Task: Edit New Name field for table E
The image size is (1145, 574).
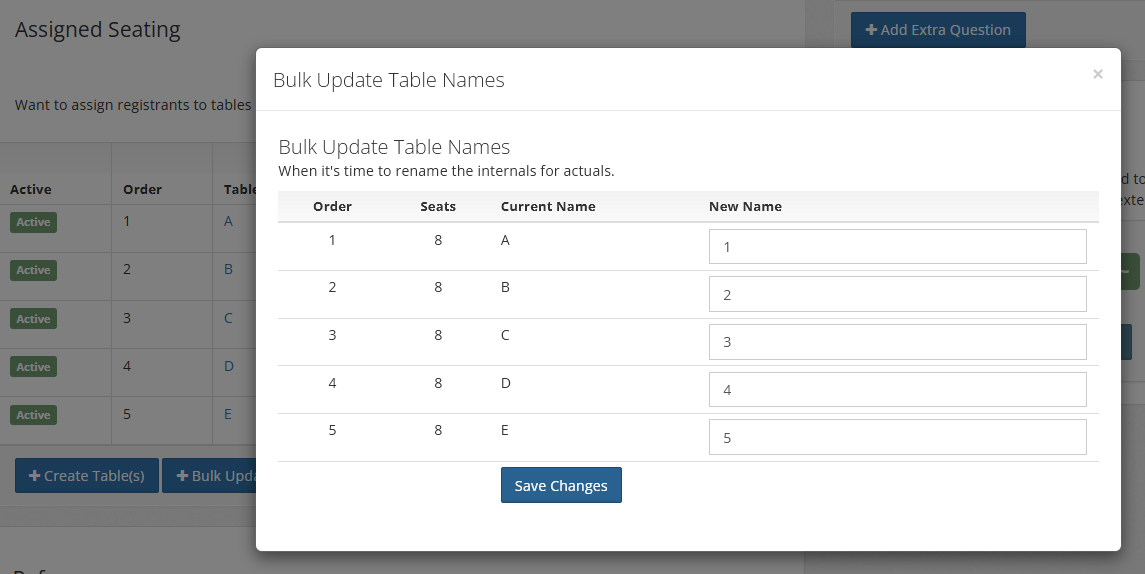Action: 897,437
